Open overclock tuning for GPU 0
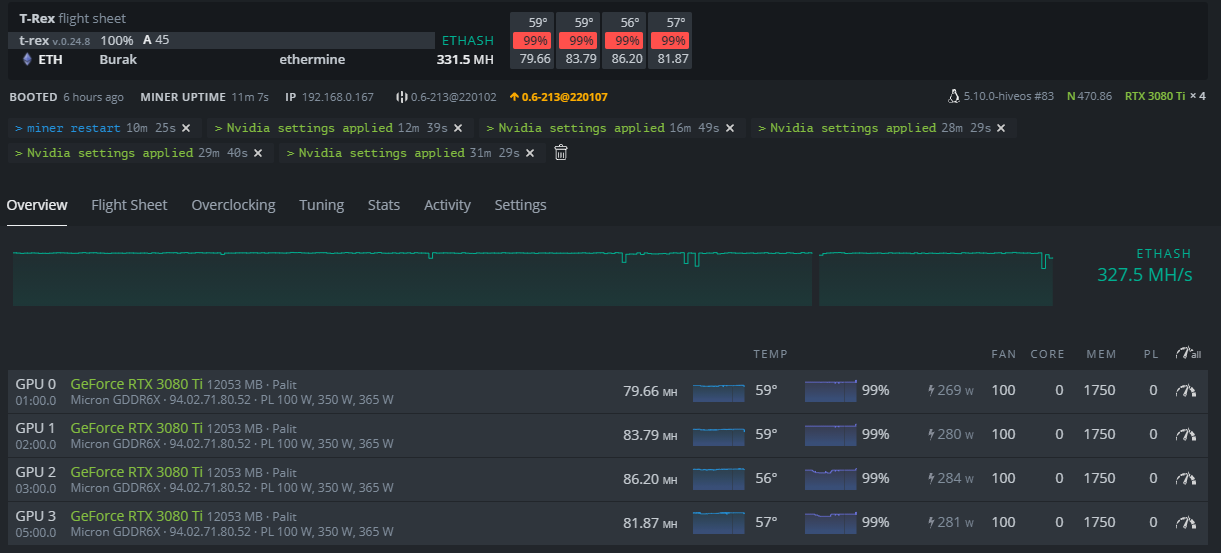The image size is (1221, 553). [x=1186, y=391]
